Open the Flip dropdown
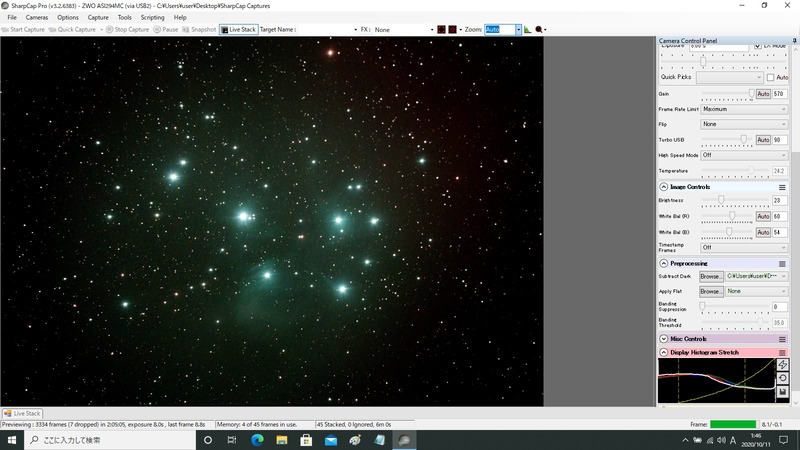Viewport: 800px width, 450px height. point(744,124)
